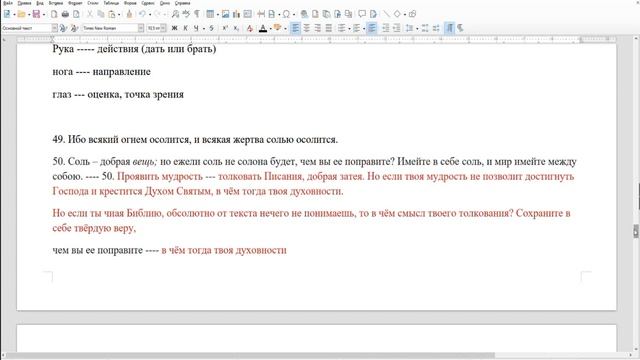
Task: Insert a special character (omega icon)
Action: pos(287,14)
